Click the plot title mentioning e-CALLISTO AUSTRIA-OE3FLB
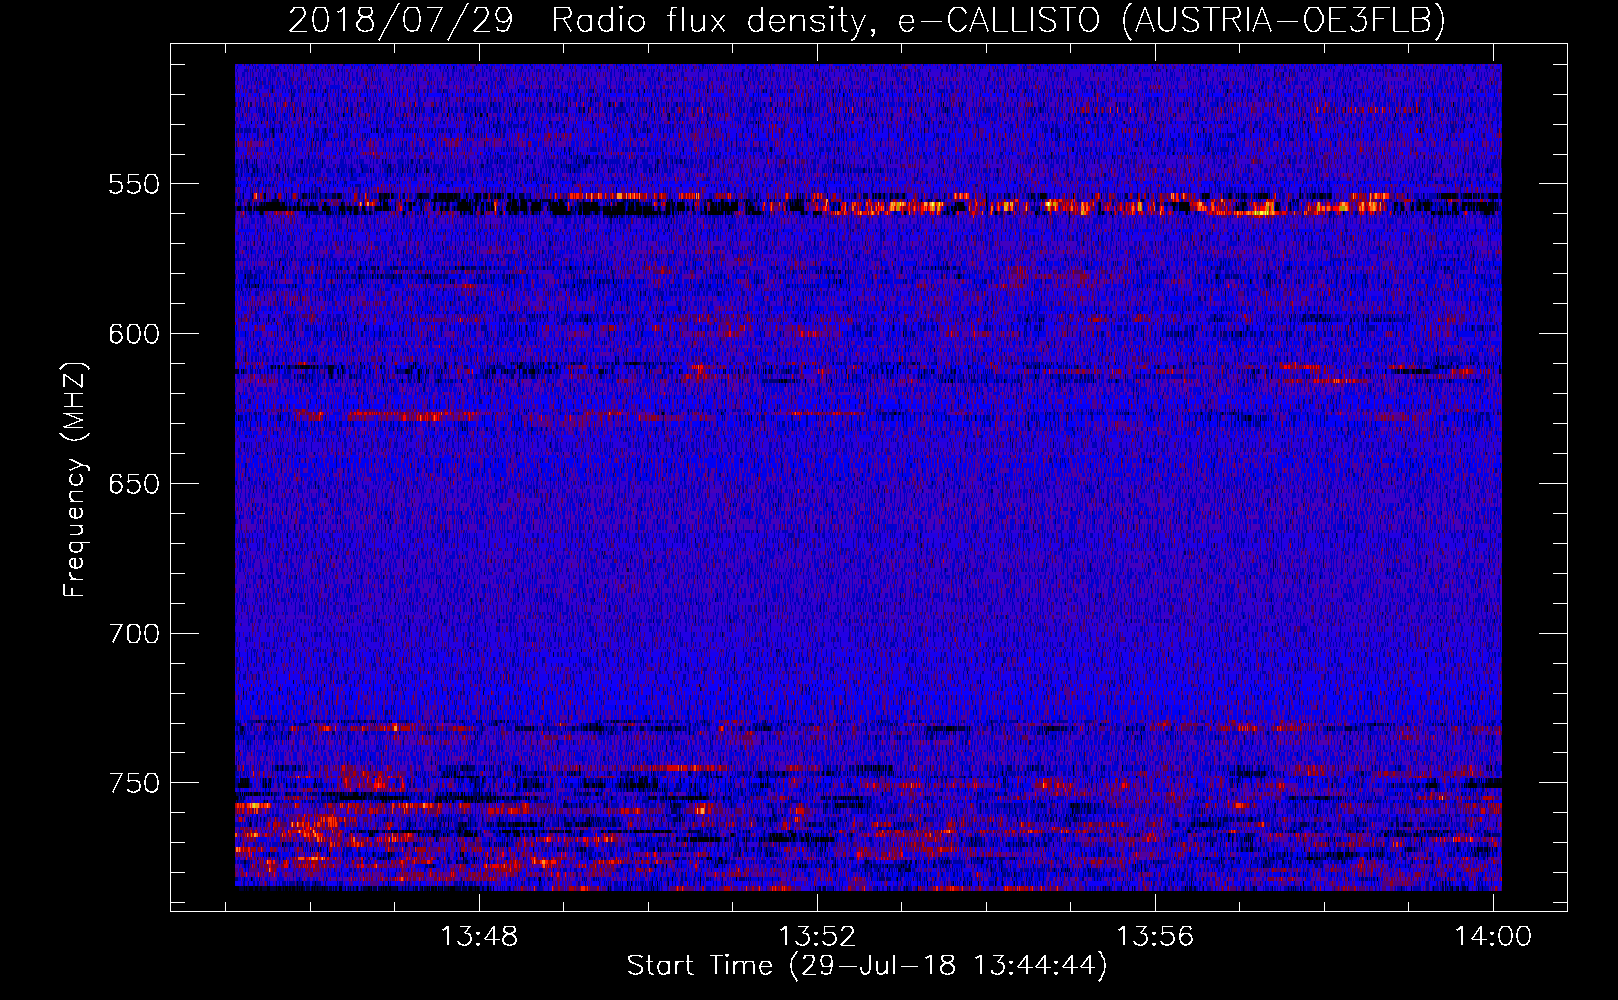This screenshot has width=1618, height=1000. coord(867,20)
